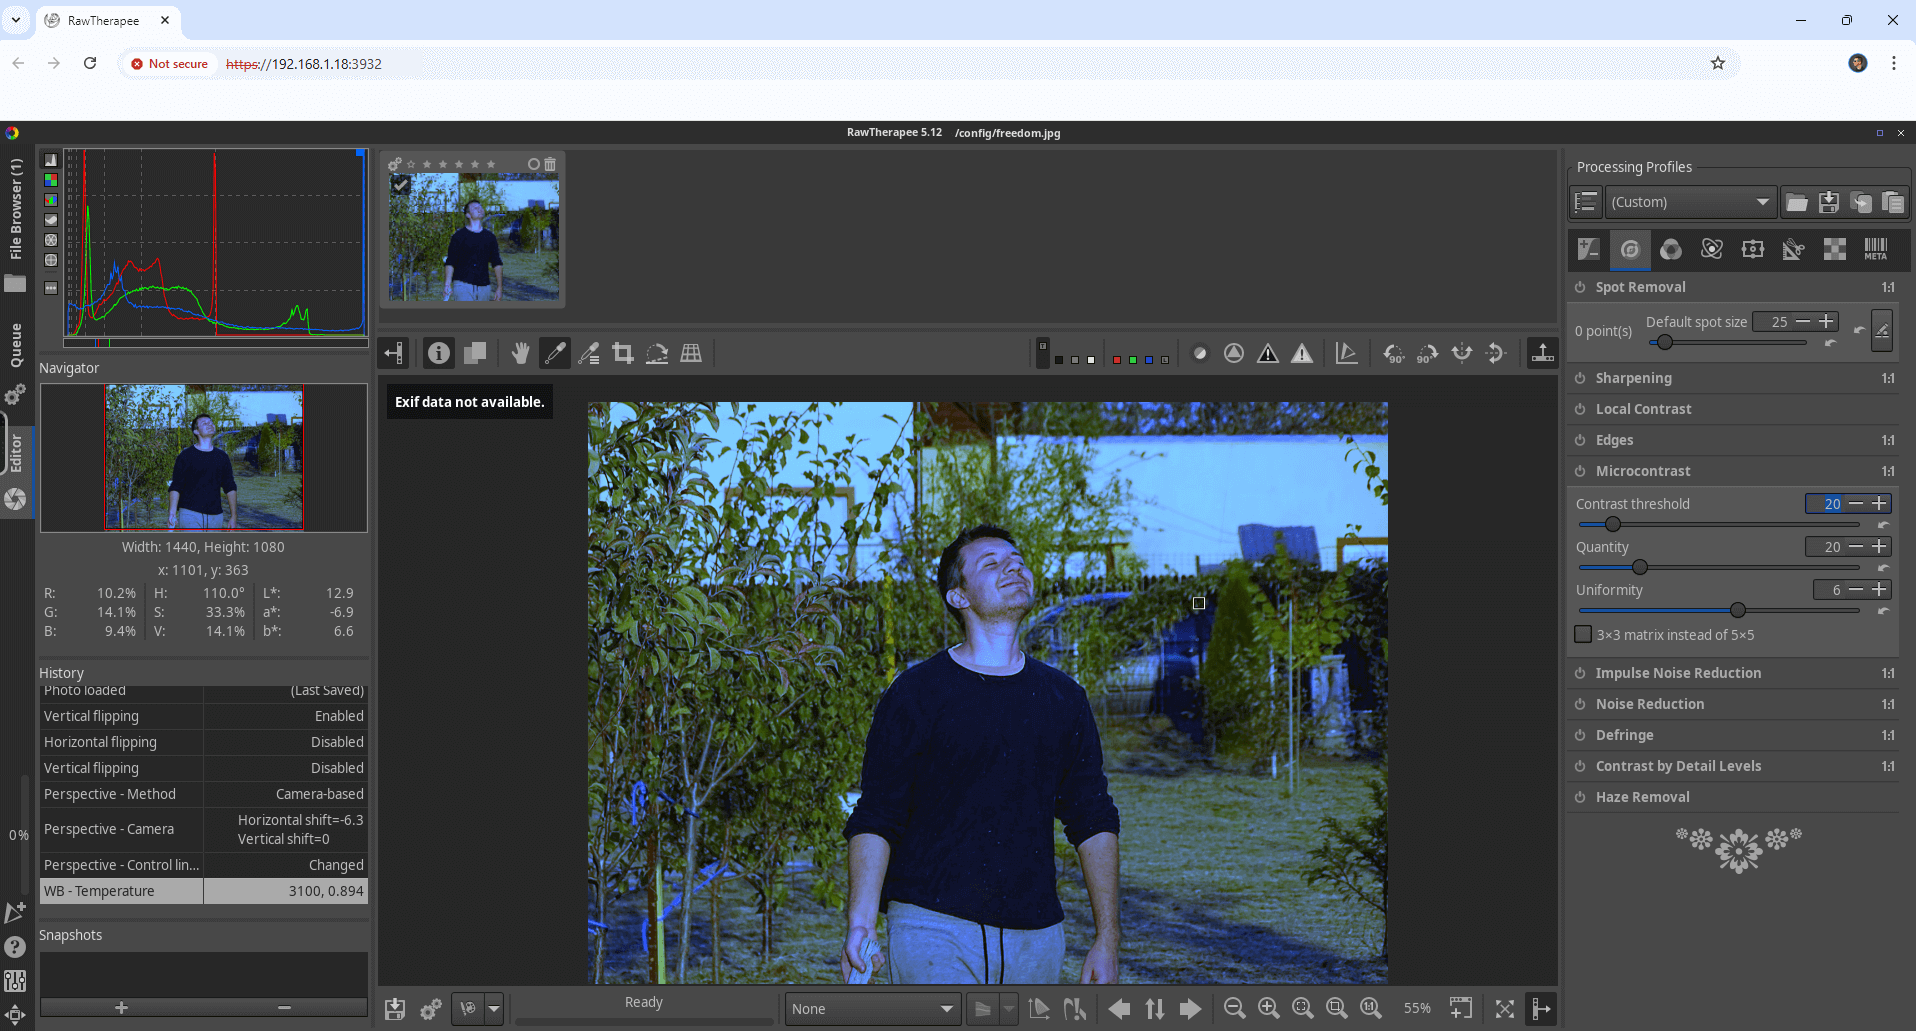The width and height of the screenshot is (1916, 1031).
Task: Open the Exposure tab
Action: click(x=1589, y=249)
